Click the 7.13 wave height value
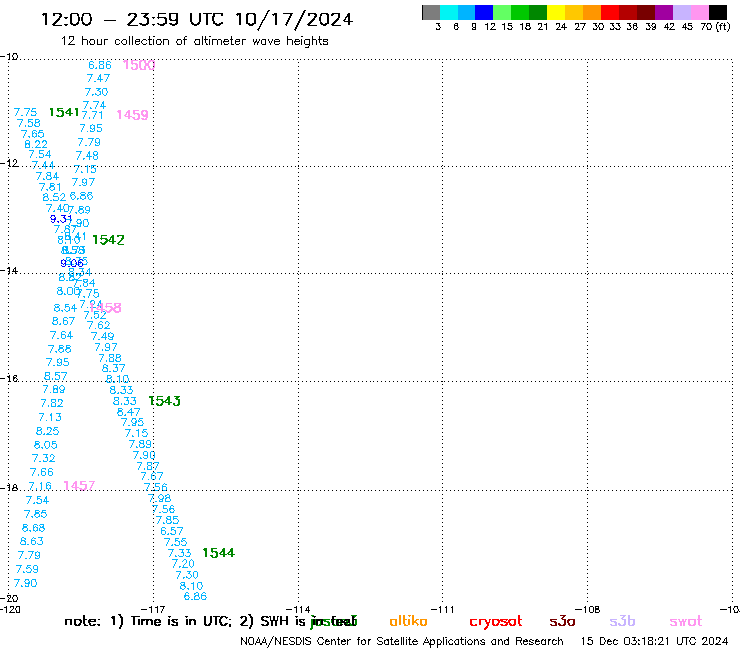Screen dimensions: 740x650 pyautogui.click(x=50, y=417)
